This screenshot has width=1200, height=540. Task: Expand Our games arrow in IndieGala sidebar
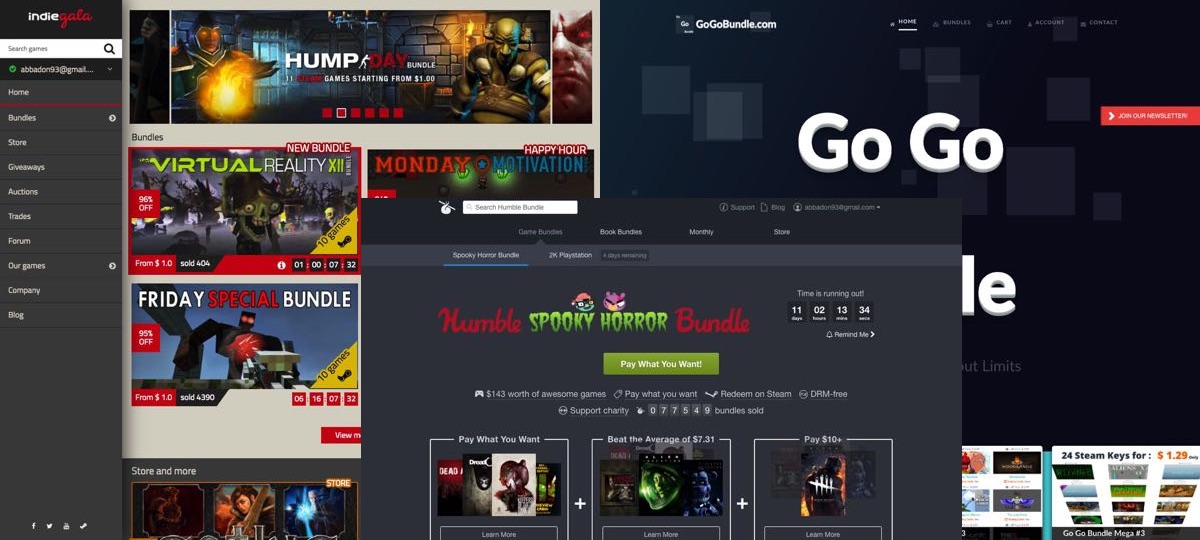[x=112, y=266]
